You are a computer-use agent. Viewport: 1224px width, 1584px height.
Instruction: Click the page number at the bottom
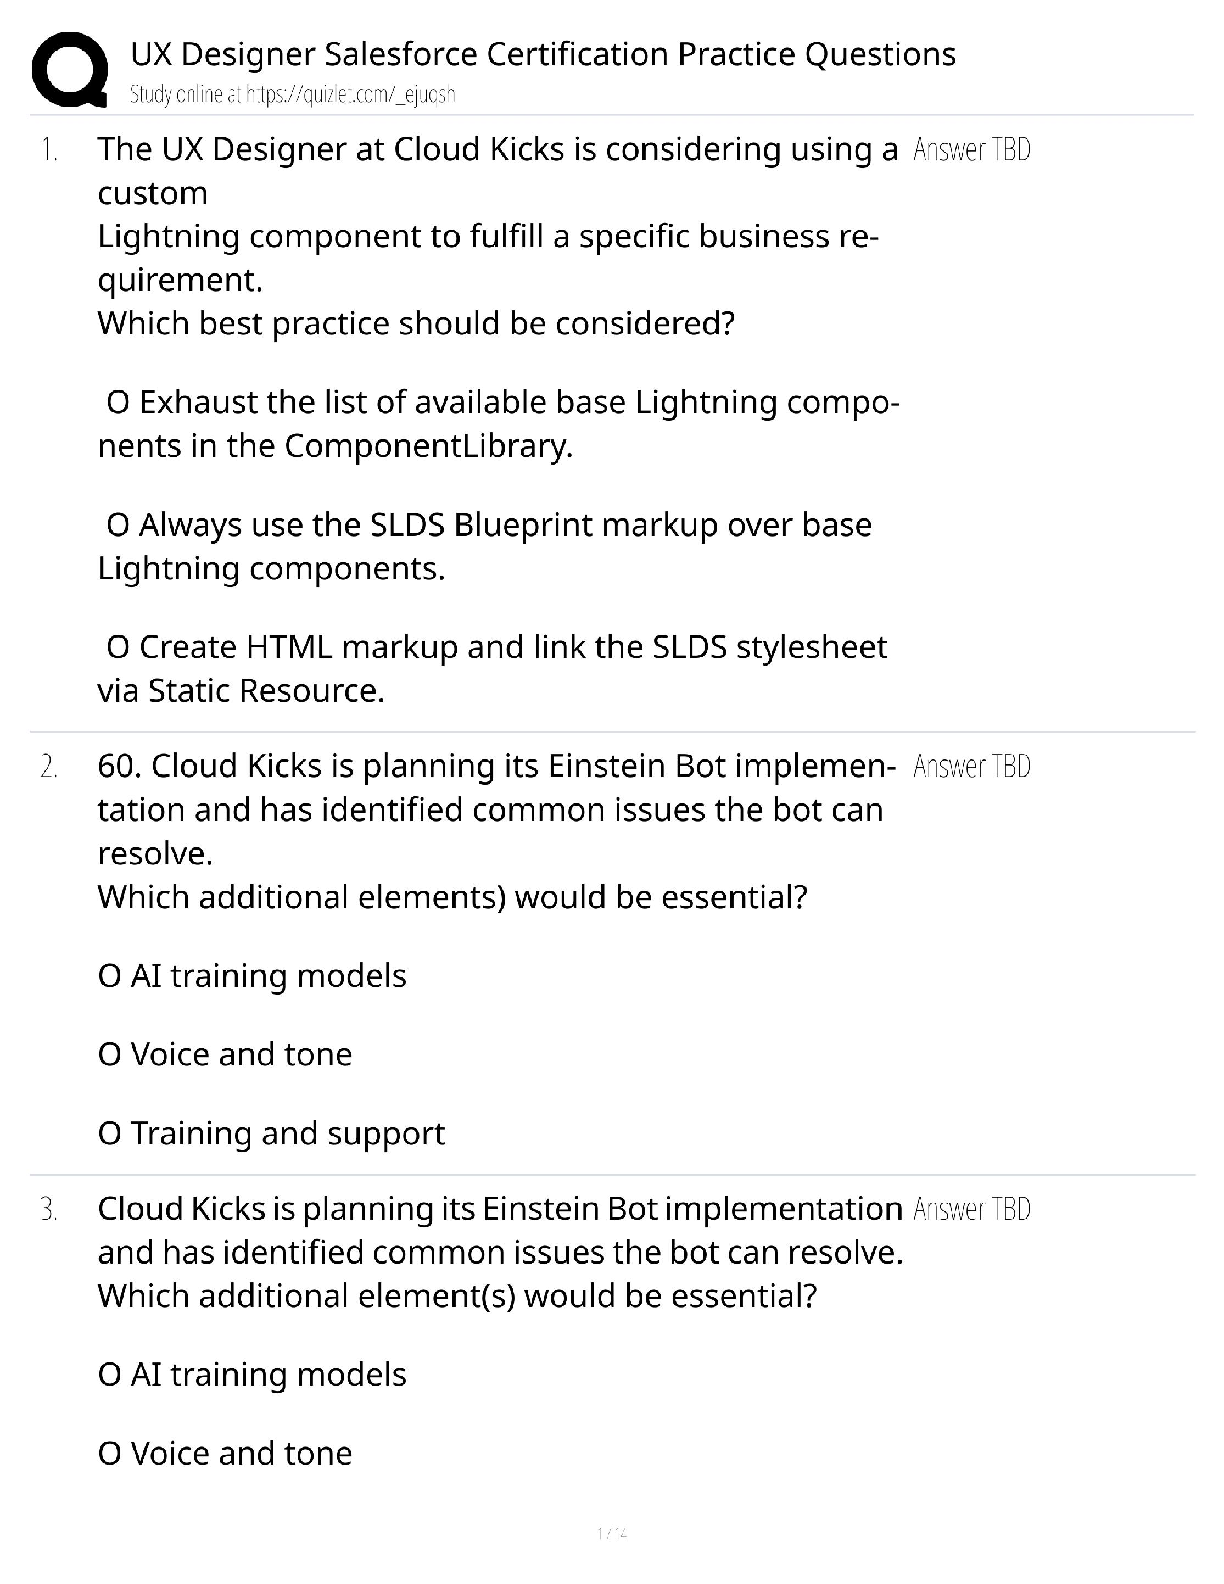[611, 1532]
